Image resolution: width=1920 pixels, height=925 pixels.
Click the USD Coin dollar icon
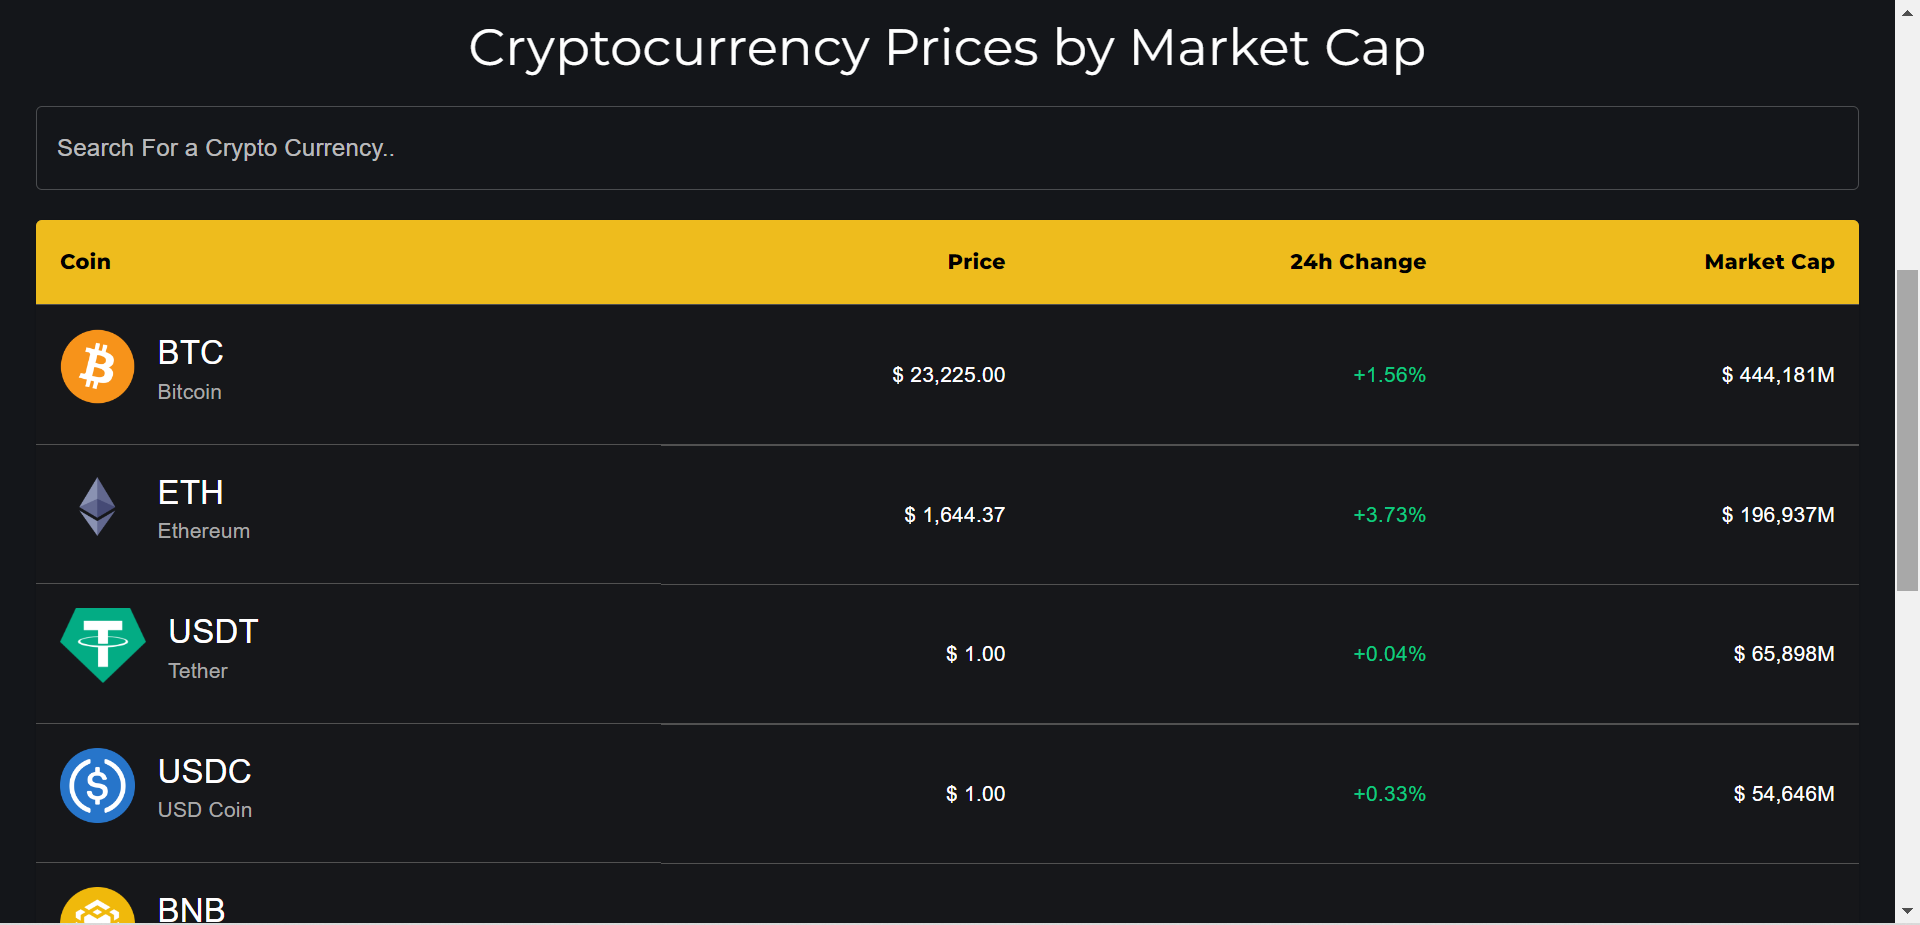coord(97,785)
